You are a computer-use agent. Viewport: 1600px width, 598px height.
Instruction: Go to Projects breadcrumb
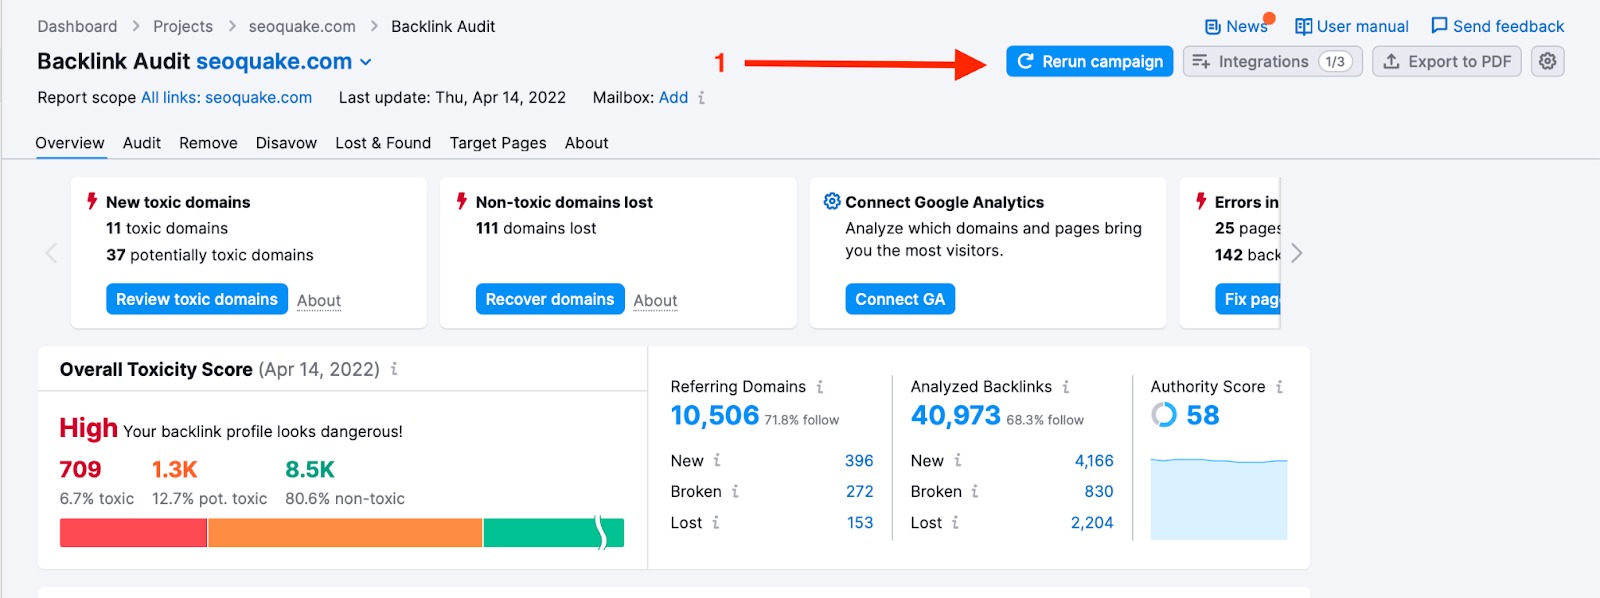click(183, 26)
